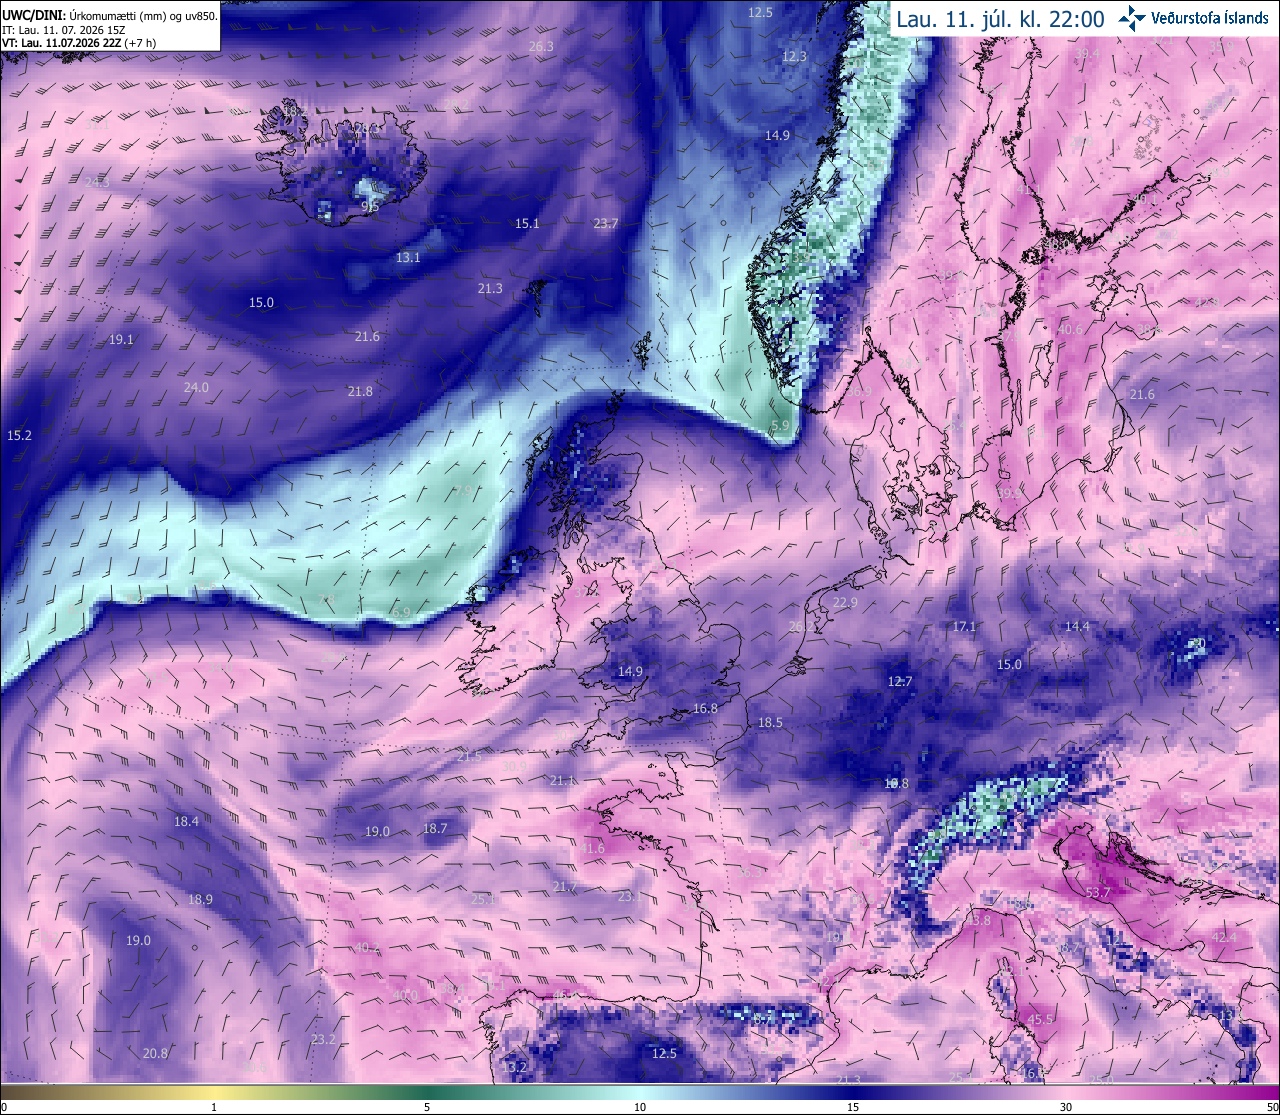Viewport: 1280px width, 1115px height.
Task: Click the 23.7 value east of Iceland
Action: [606, 223]
